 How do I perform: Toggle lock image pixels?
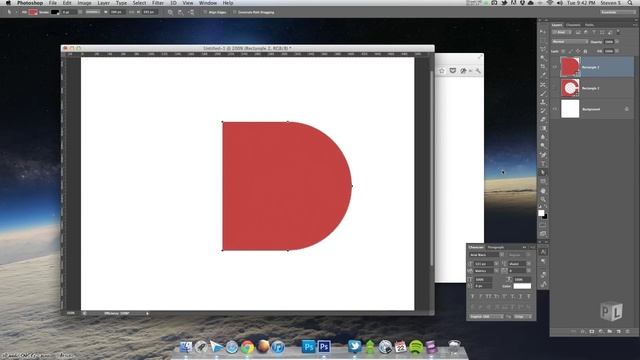point(570,51)
